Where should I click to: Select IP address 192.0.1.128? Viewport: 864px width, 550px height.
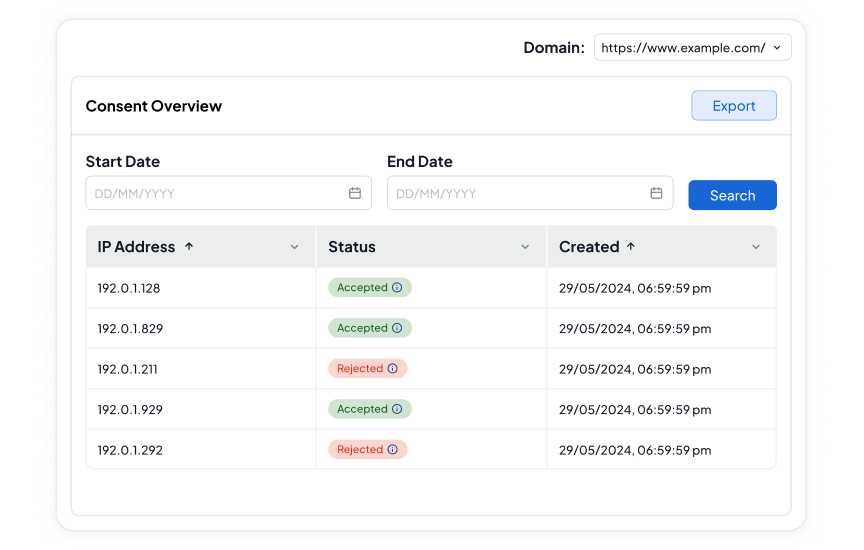click(129, 288)
